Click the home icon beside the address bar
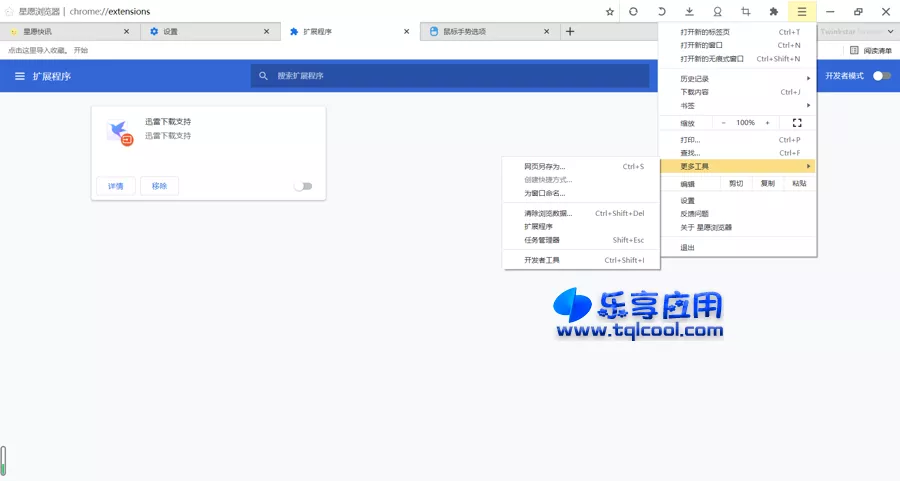Viewport: 900px width, 481px height. 9,11
